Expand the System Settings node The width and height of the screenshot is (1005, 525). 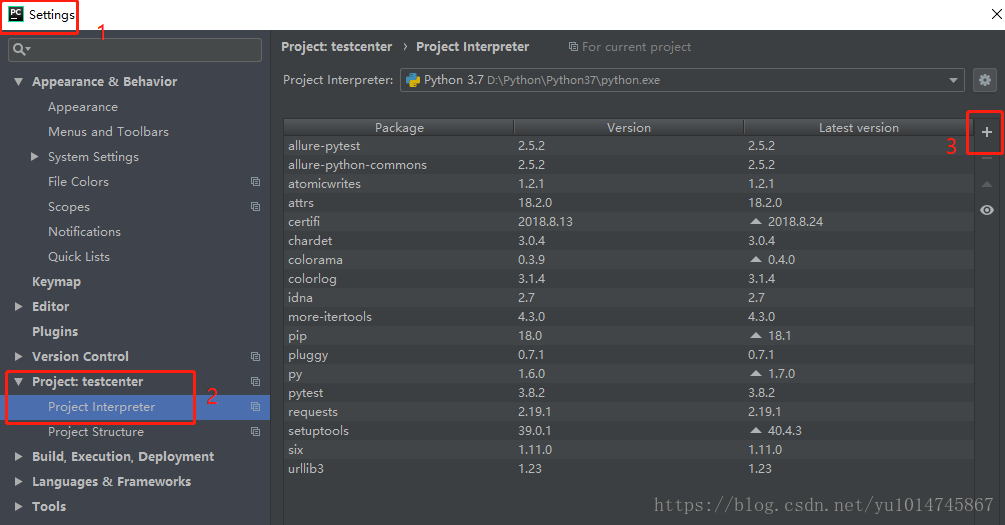pos(35,156)
